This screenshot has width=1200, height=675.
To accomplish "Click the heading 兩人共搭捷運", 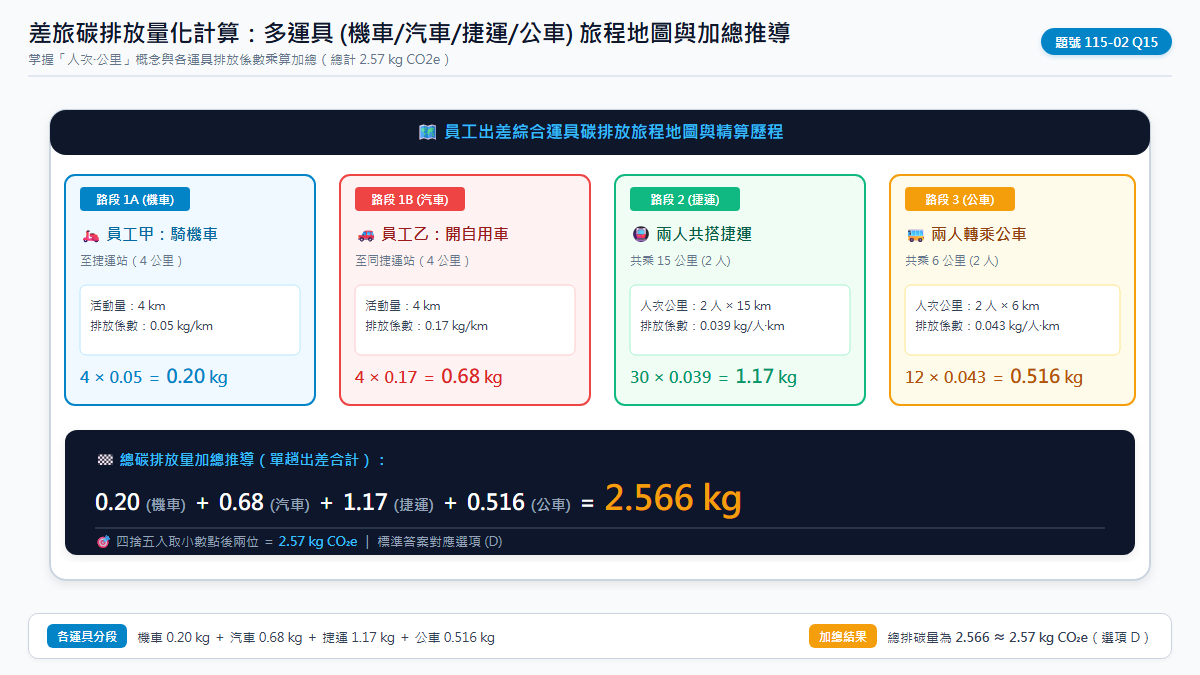I will point(704,235).
